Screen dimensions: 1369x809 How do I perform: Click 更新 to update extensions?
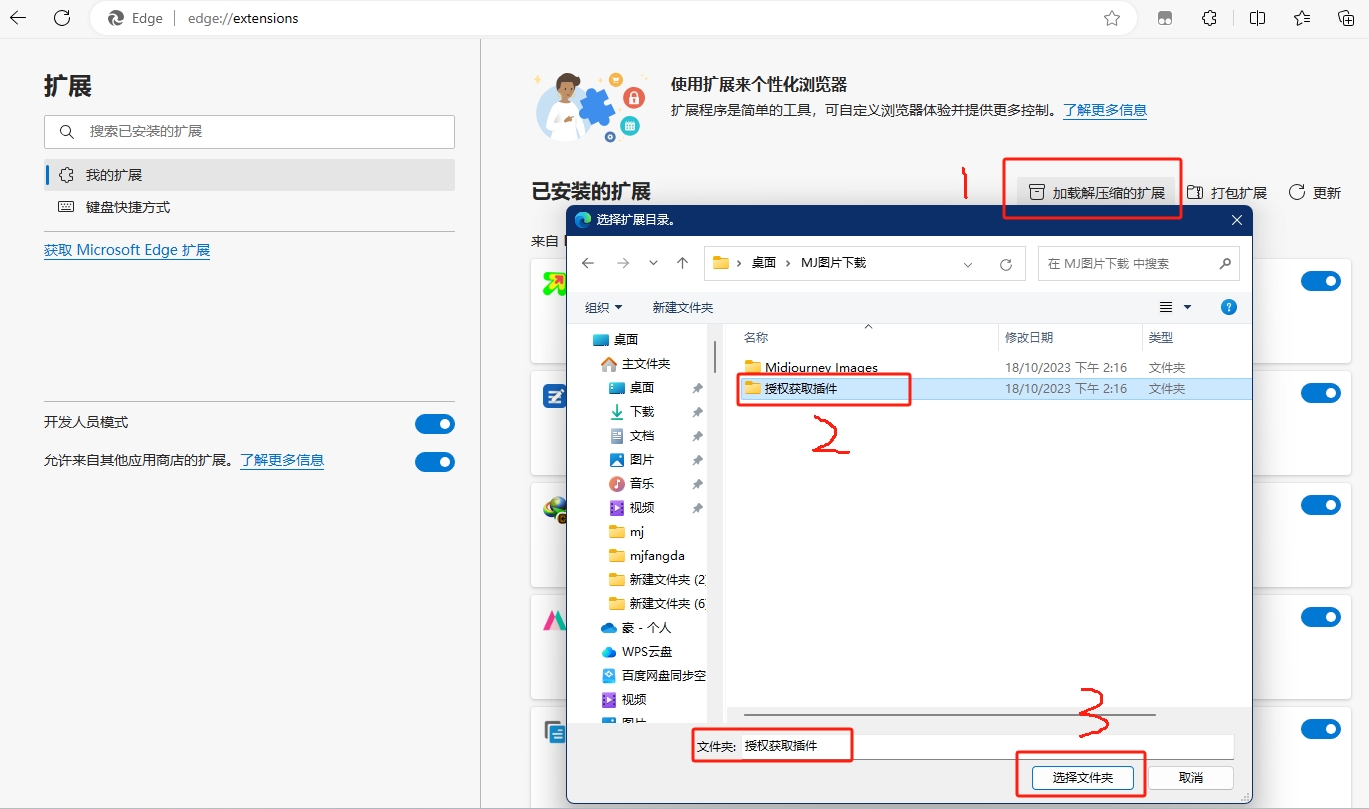pos(1315,193)
